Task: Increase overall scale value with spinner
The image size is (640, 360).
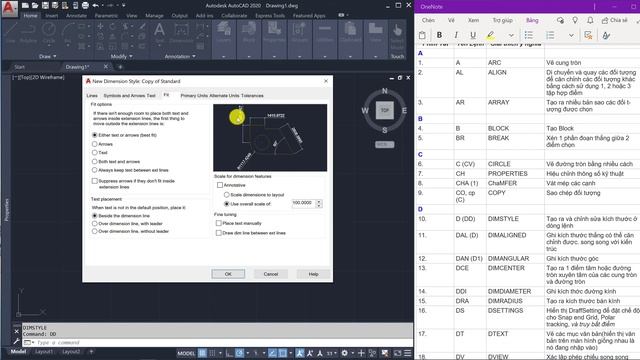Action: click(319, 201)
